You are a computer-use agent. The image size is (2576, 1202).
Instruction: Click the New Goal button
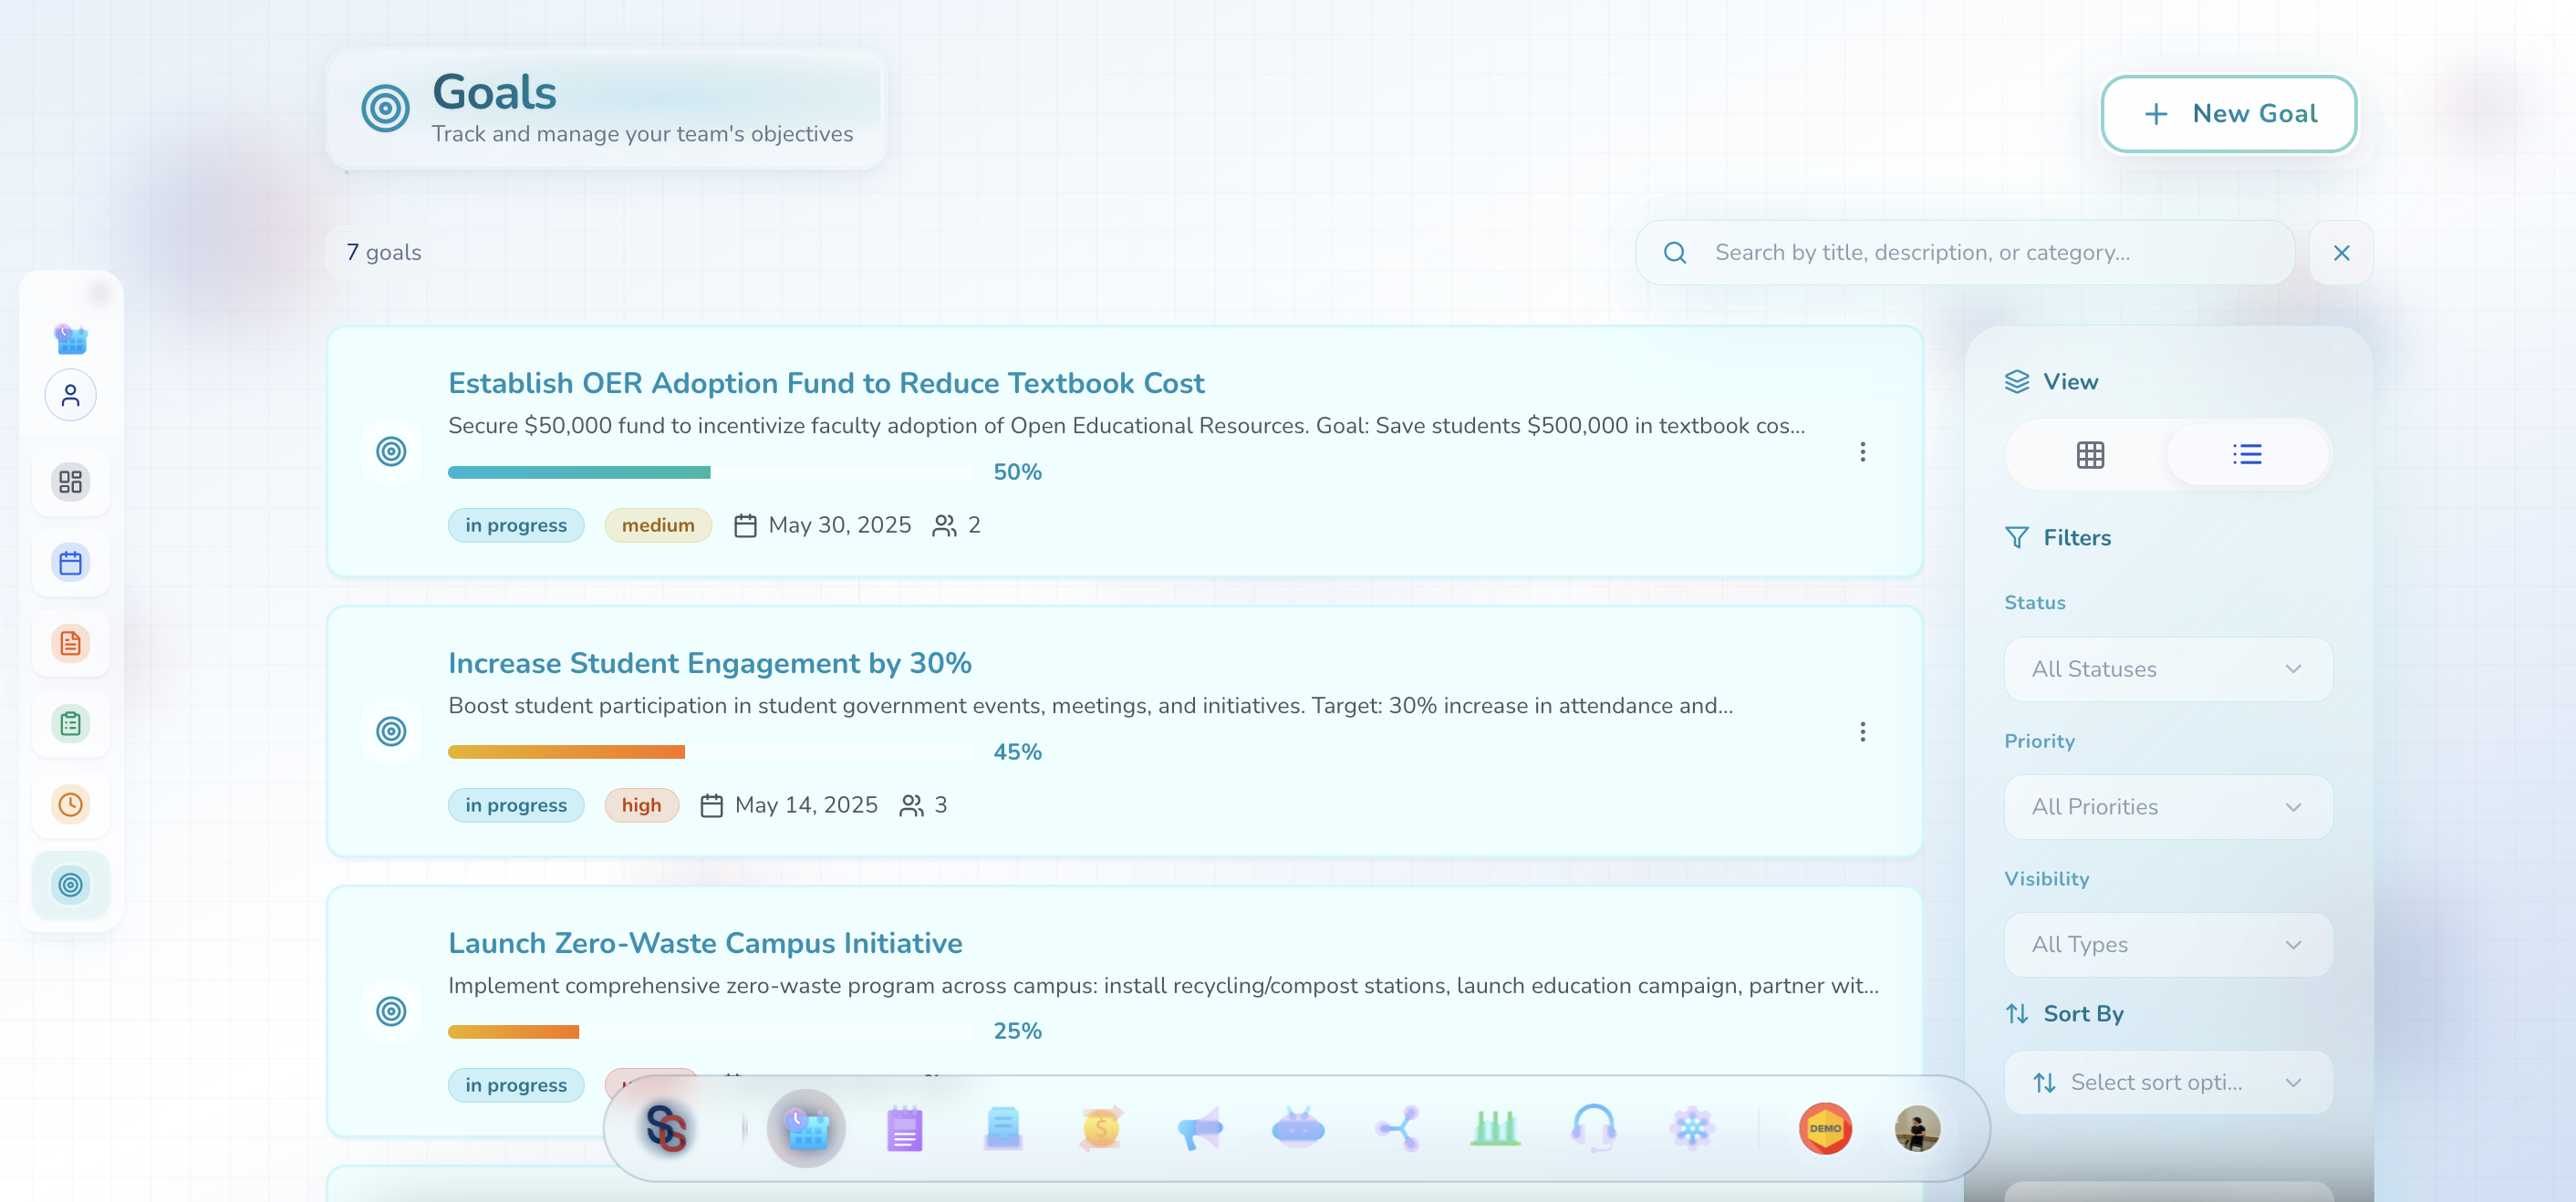pyautogui.click(x=2228, y=114)
